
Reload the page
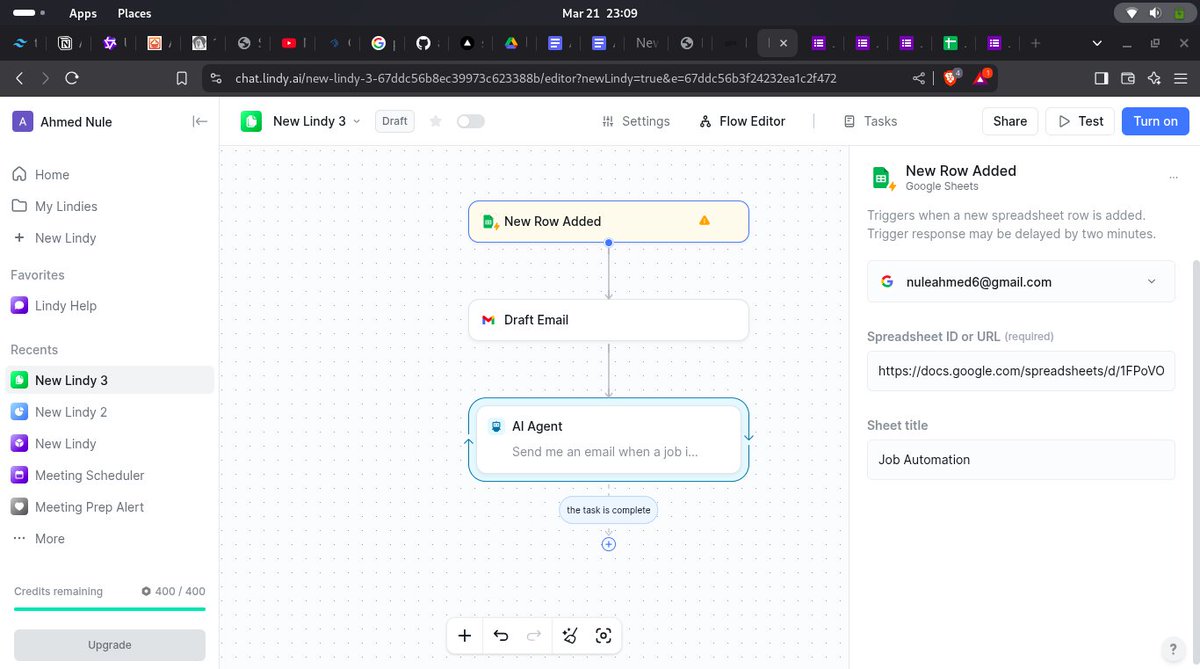72,78
